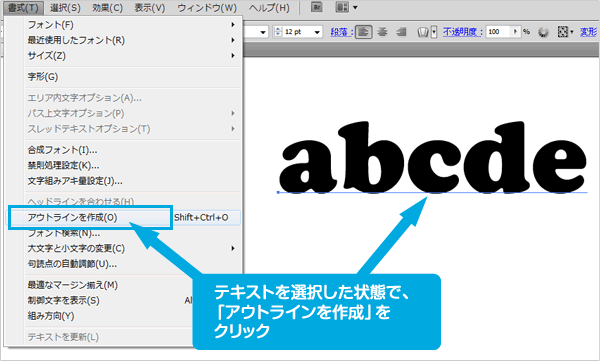The image size is (600, 361).
Task: Click the font size stepper arrows
Action: 278,32
